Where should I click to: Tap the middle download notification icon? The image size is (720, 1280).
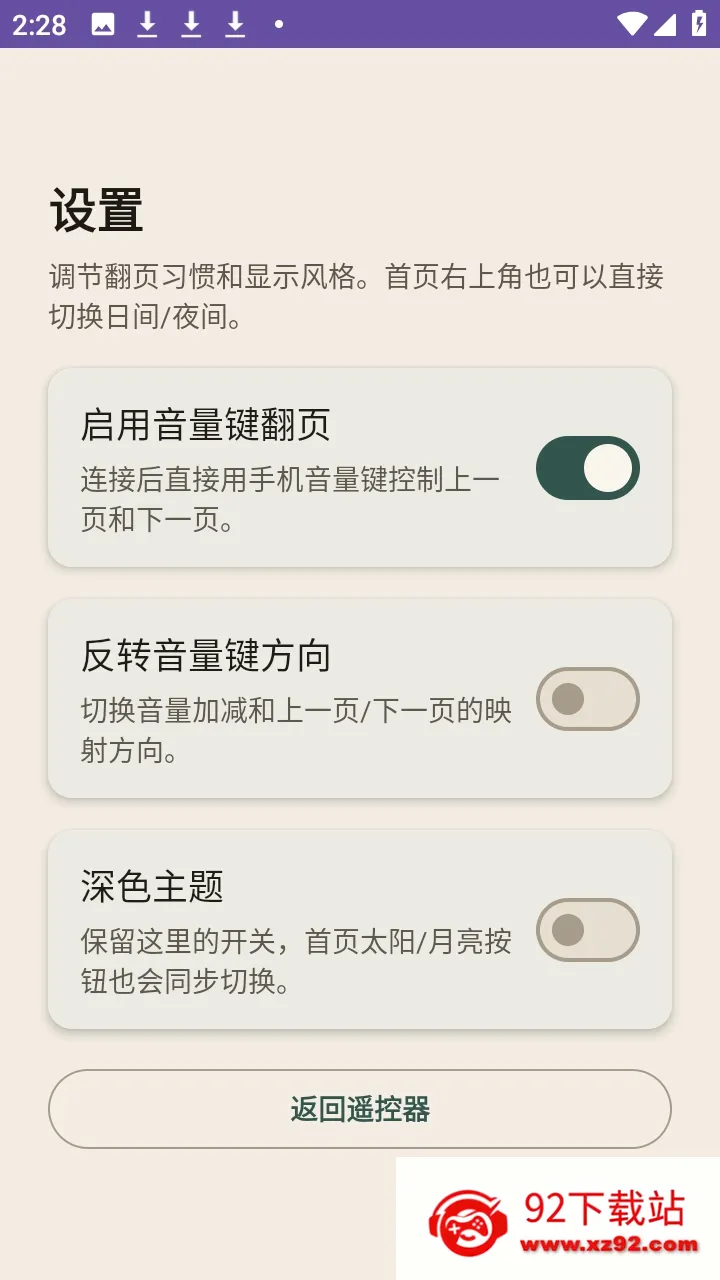(191, 24)
